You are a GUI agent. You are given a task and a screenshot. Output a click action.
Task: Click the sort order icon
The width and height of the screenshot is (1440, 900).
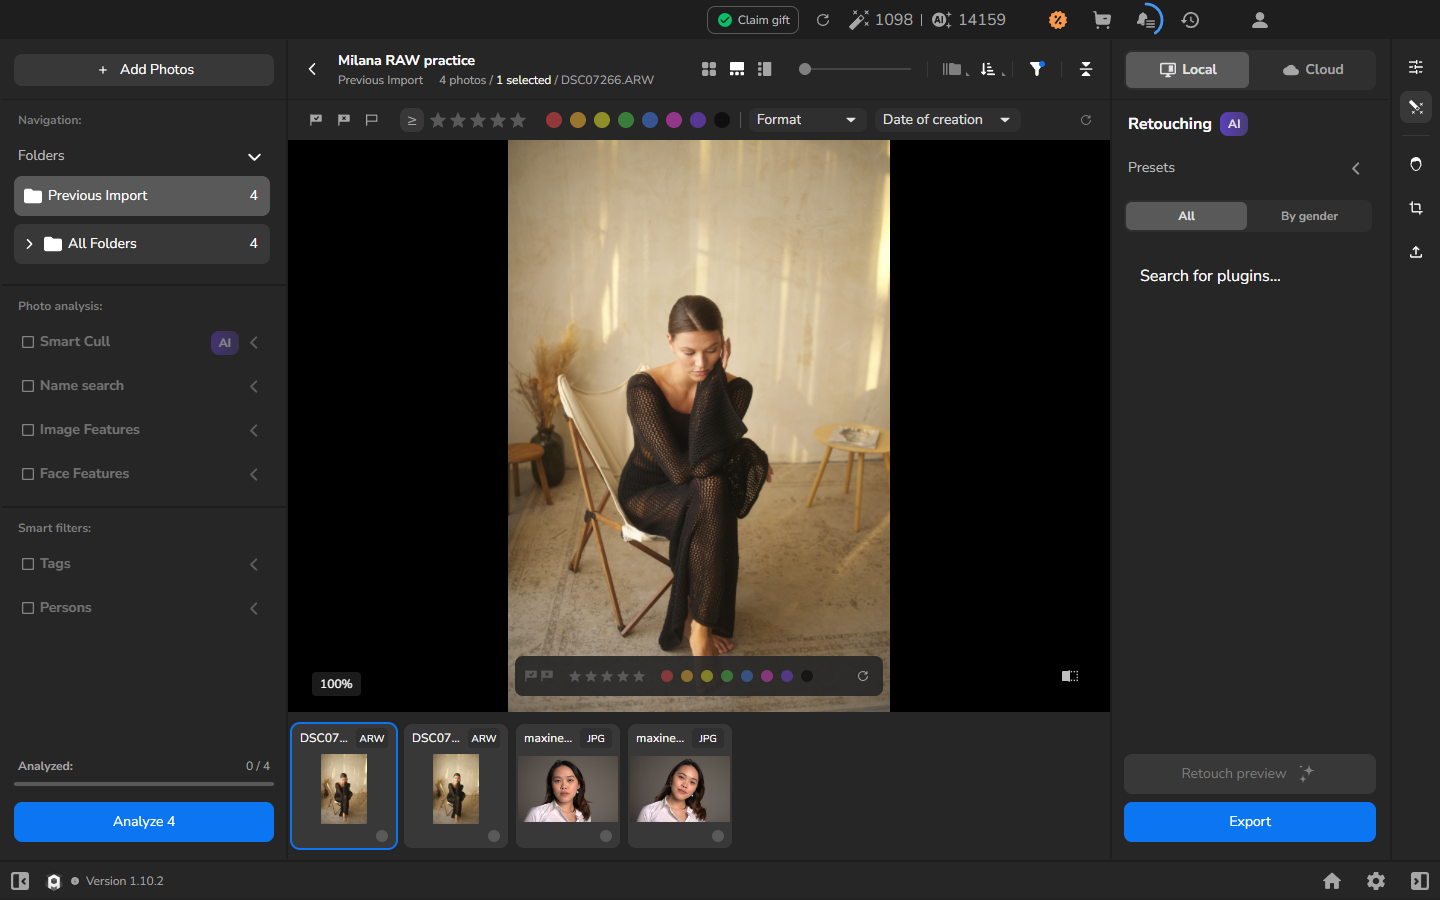click(x=989, y=69)
